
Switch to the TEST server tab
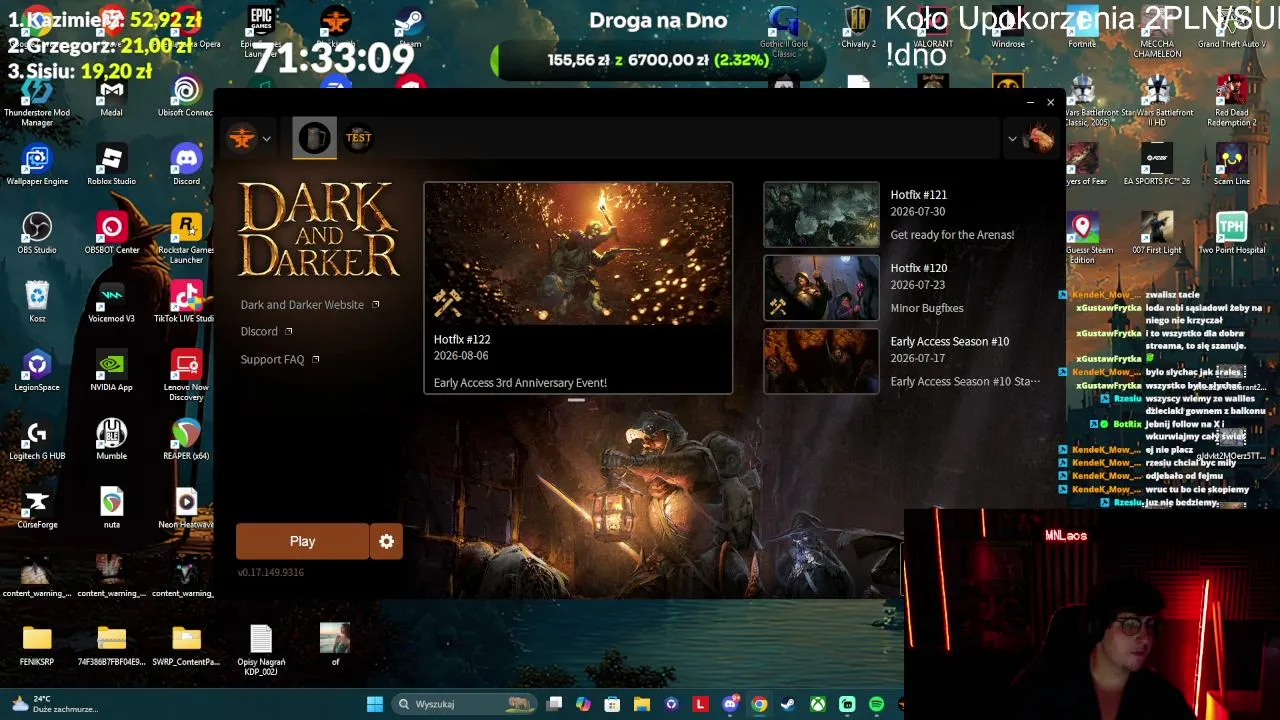(x=358, y=138)
